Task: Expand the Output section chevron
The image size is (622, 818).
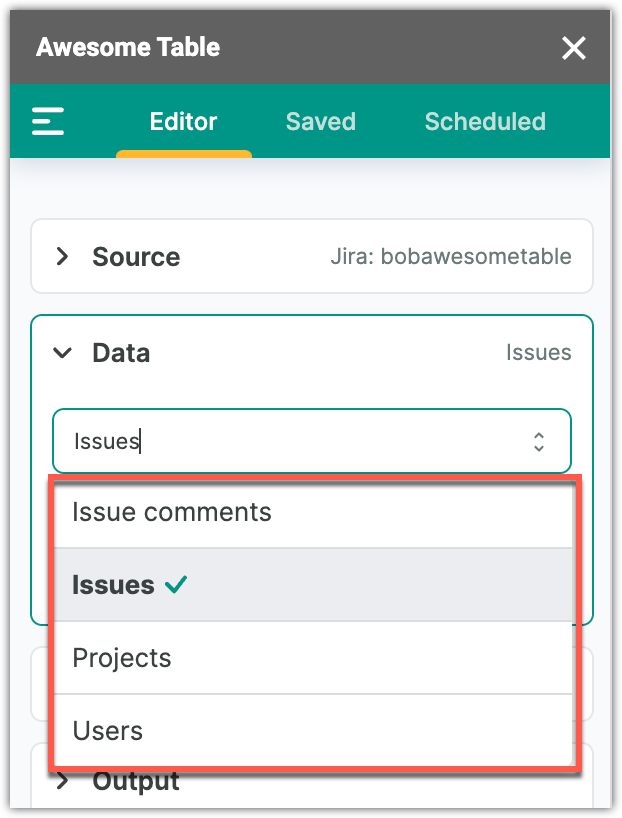Action: tap(63, 782)
